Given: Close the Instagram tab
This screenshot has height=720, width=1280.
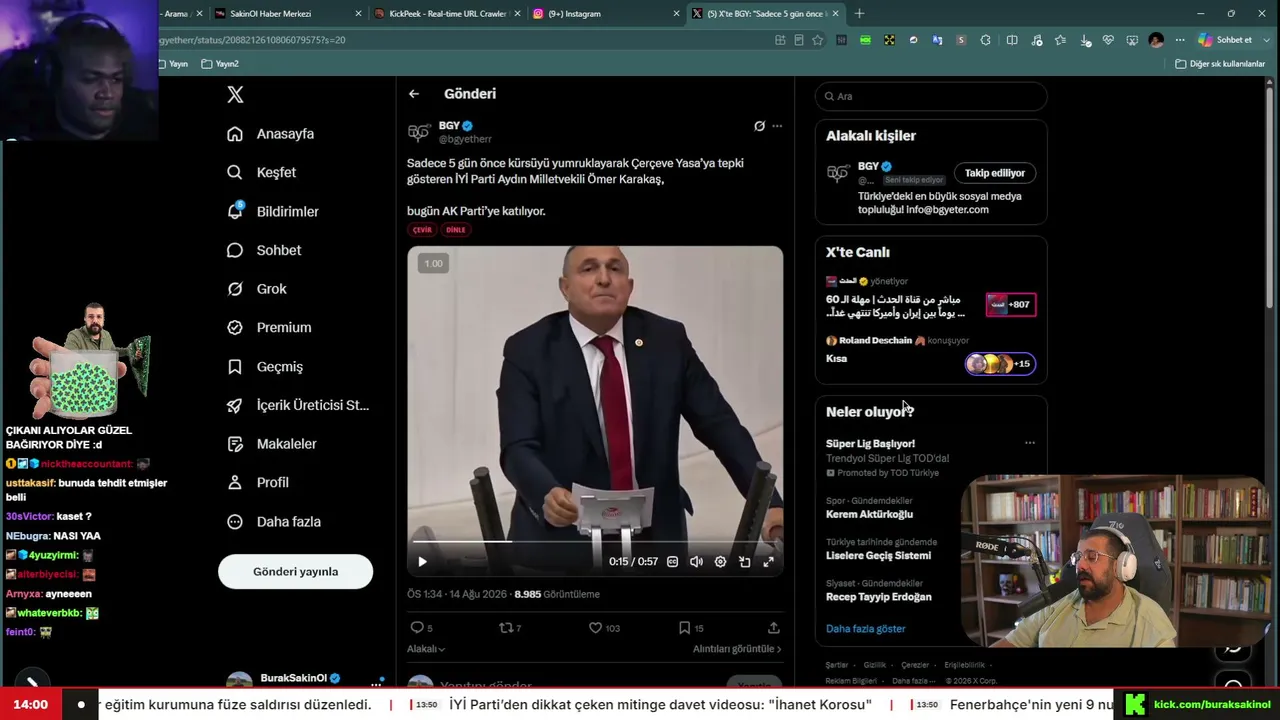Looking at the screenshot, I should (x=676, y=14).
